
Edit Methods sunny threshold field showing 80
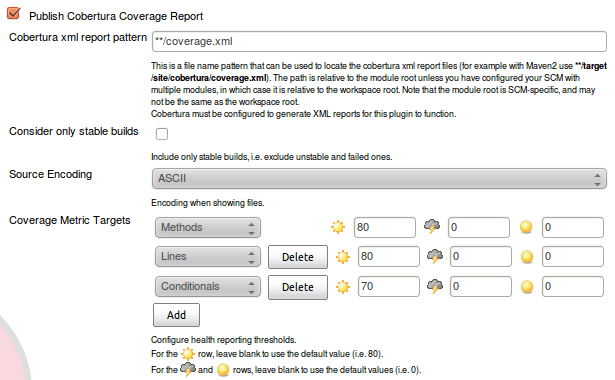pos(384,227)
